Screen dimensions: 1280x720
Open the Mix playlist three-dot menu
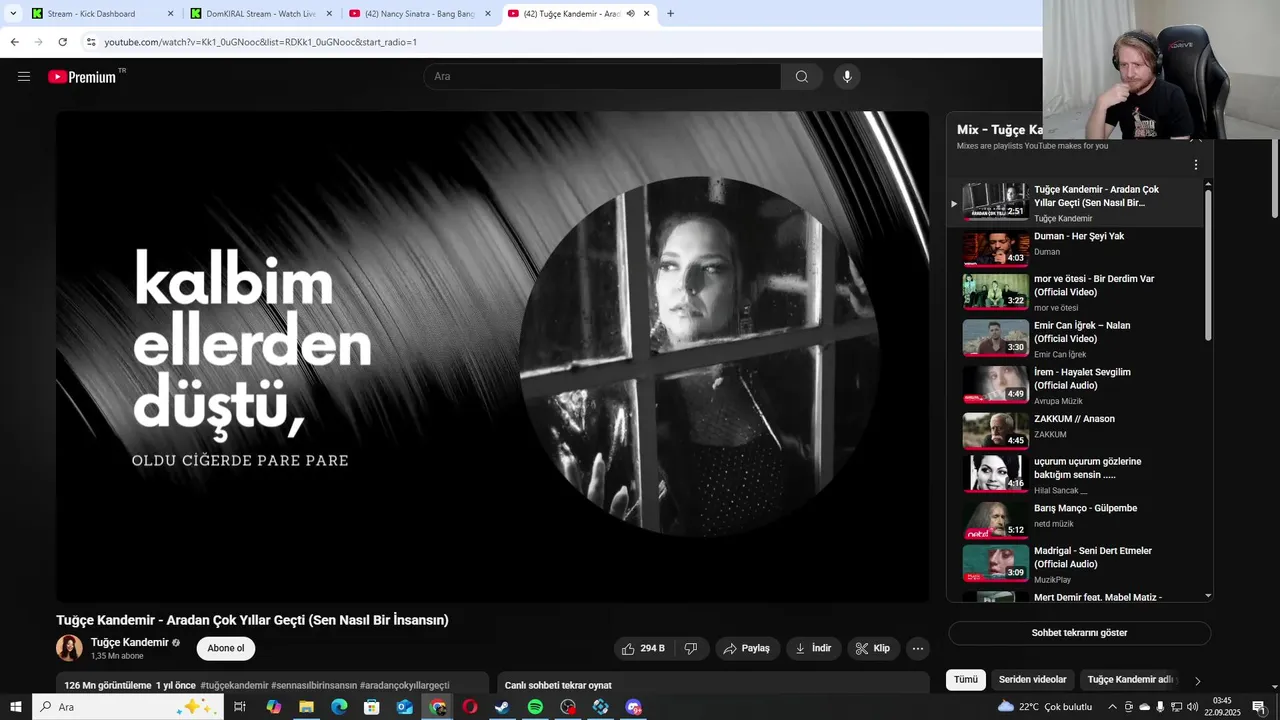[x=1195, y=165]
